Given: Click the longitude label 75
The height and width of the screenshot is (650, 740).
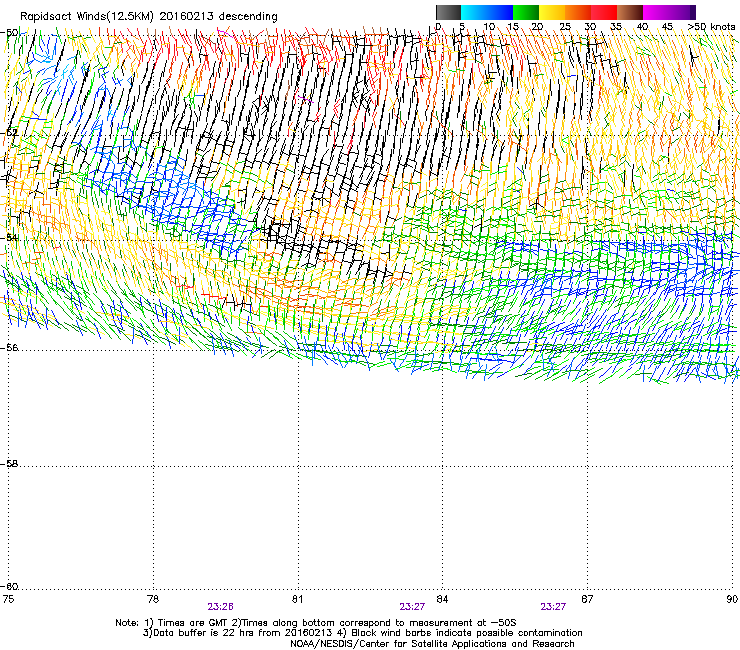Looking at the screenshot, I should click(x=8, y=599).
